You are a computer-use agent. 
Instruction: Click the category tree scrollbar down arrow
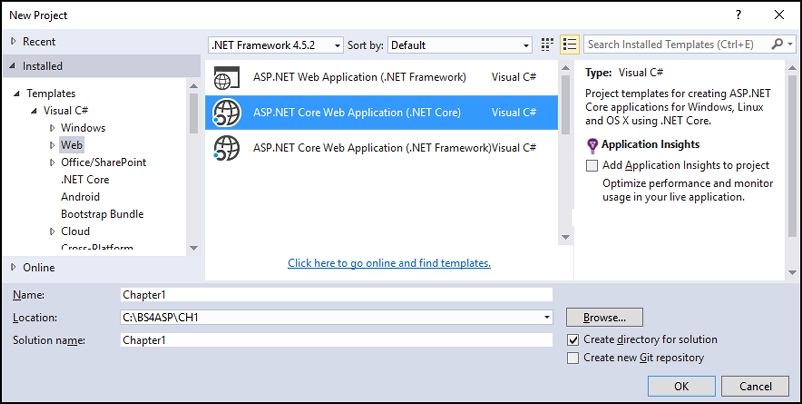(x=193, y=248)
